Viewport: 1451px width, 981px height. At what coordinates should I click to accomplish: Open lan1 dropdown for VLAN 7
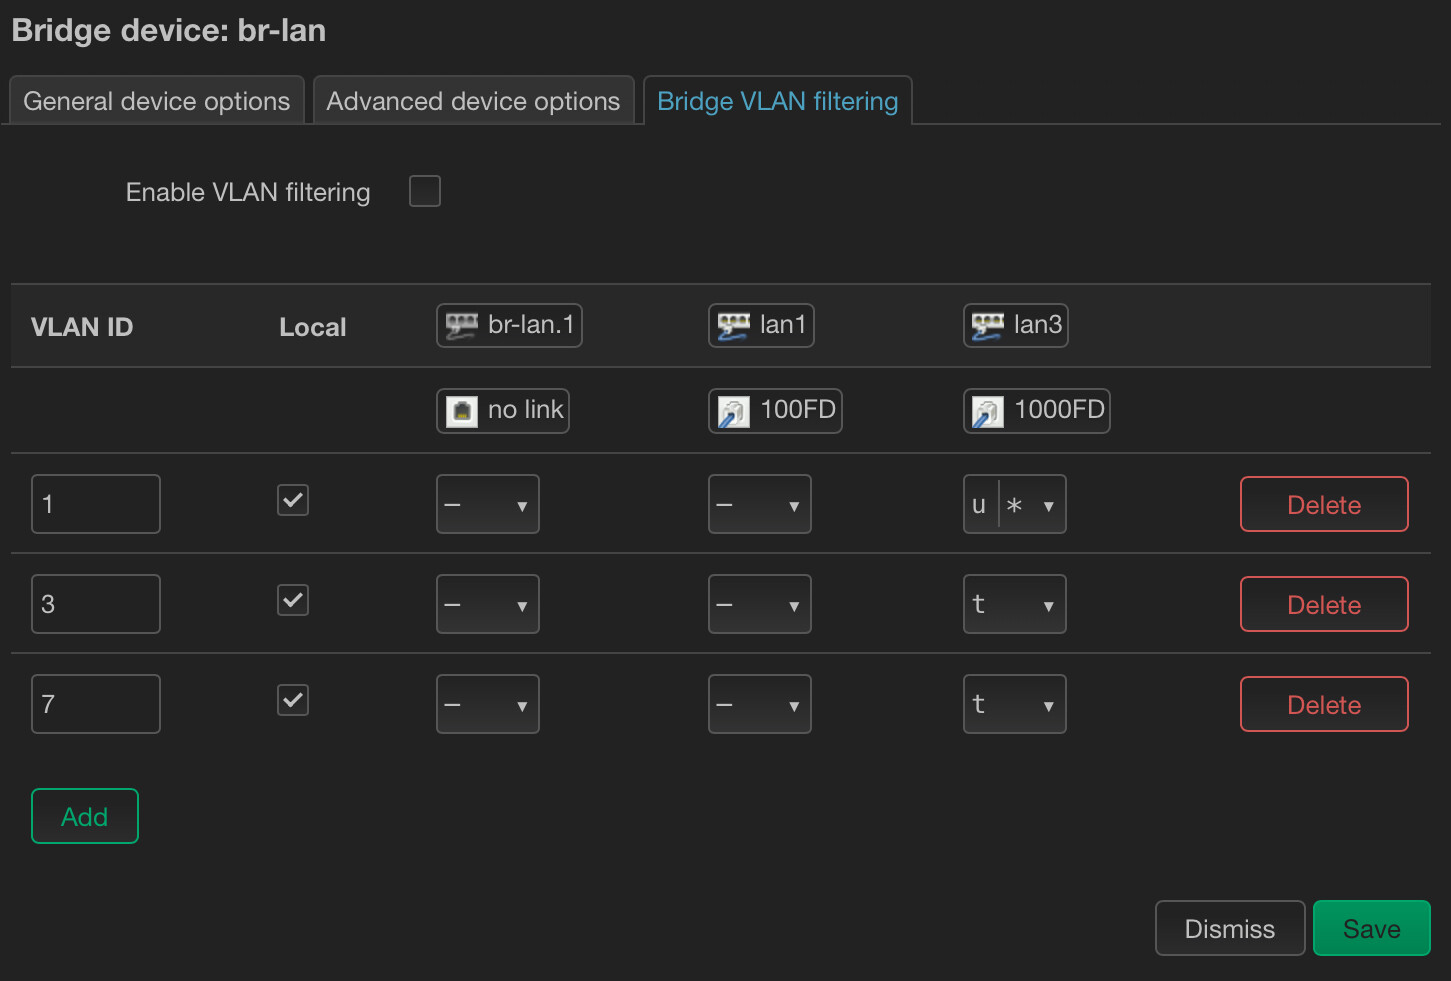click(760, 705)
